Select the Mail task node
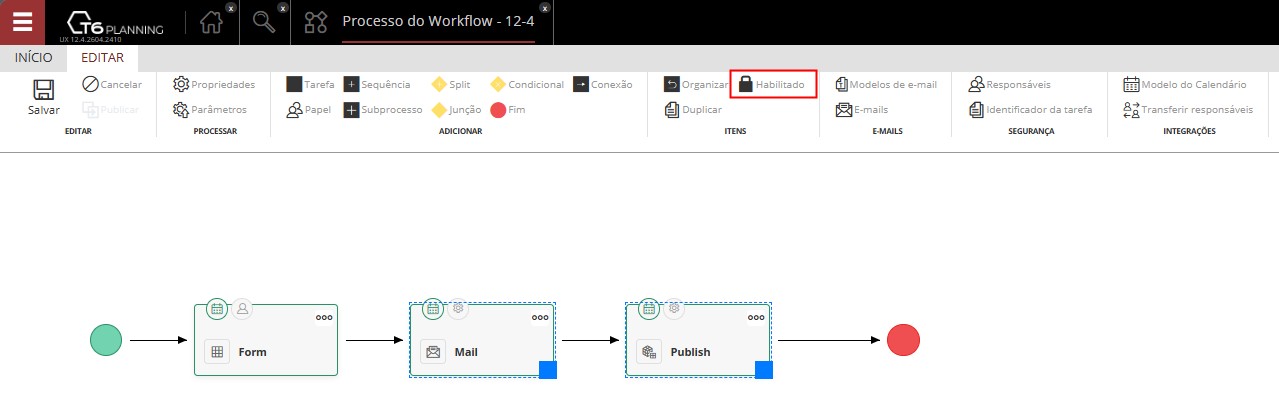The height and width of the screenshot is (414, 1279). pyautogui.click(x=482, y=340)
